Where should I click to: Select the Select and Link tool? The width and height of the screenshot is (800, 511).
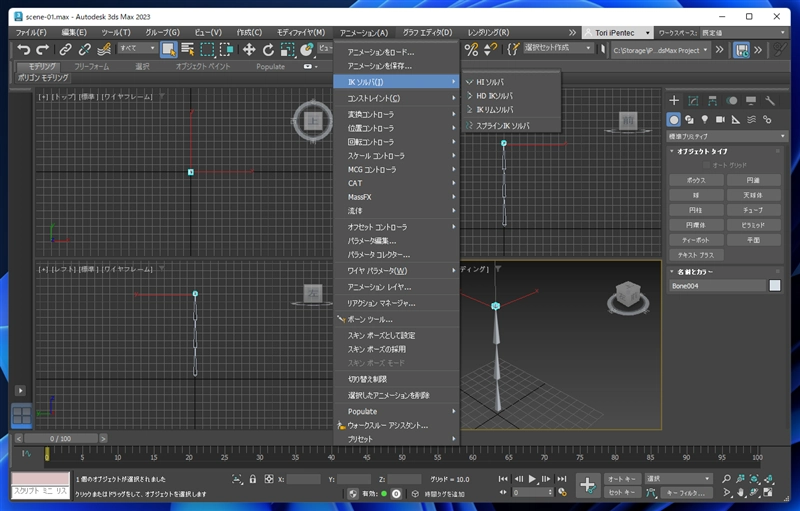pyautogui.click(x=65, y=49)
